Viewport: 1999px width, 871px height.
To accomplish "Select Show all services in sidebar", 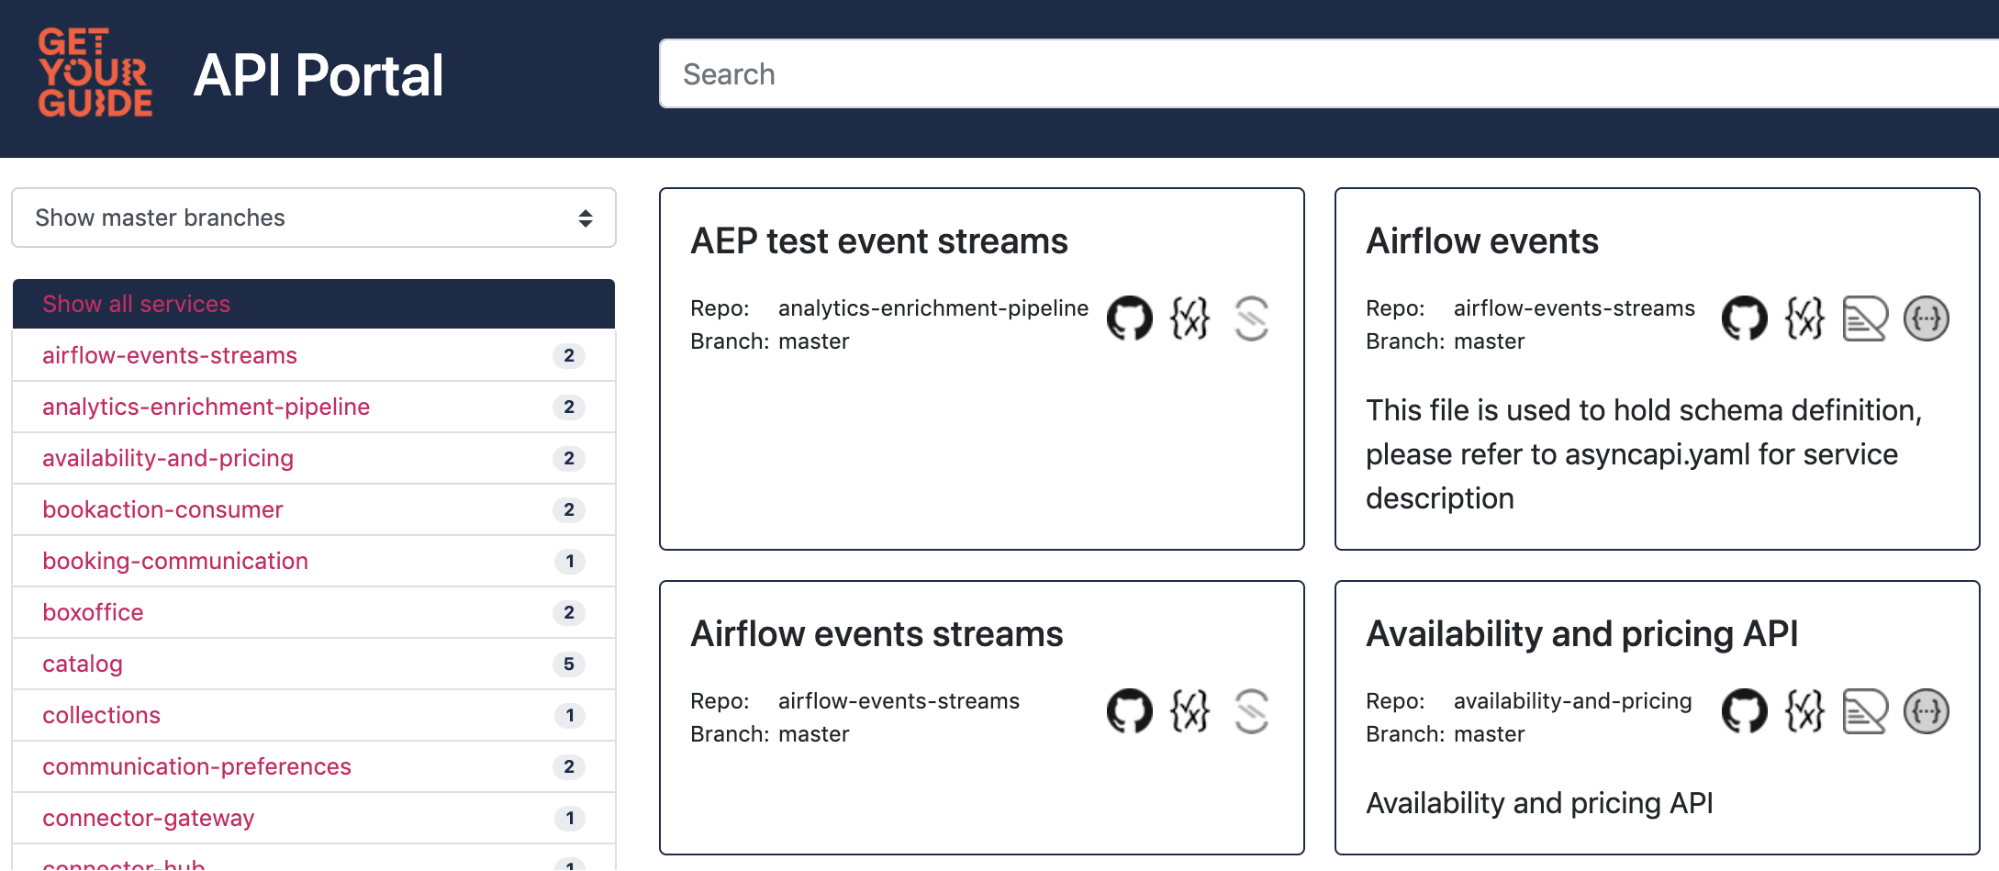I will click(314, 304).
